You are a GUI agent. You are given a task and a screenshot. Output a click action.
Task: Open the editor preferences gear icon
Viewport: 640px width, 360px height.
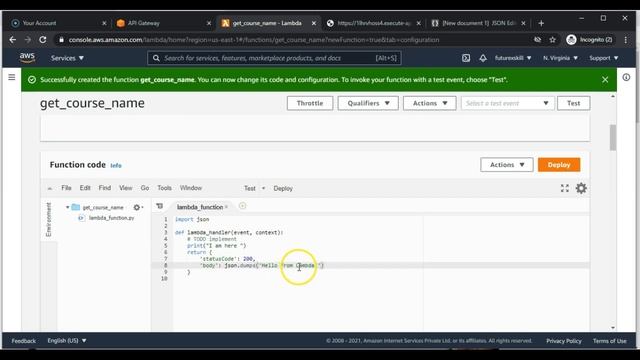(581, 188)
